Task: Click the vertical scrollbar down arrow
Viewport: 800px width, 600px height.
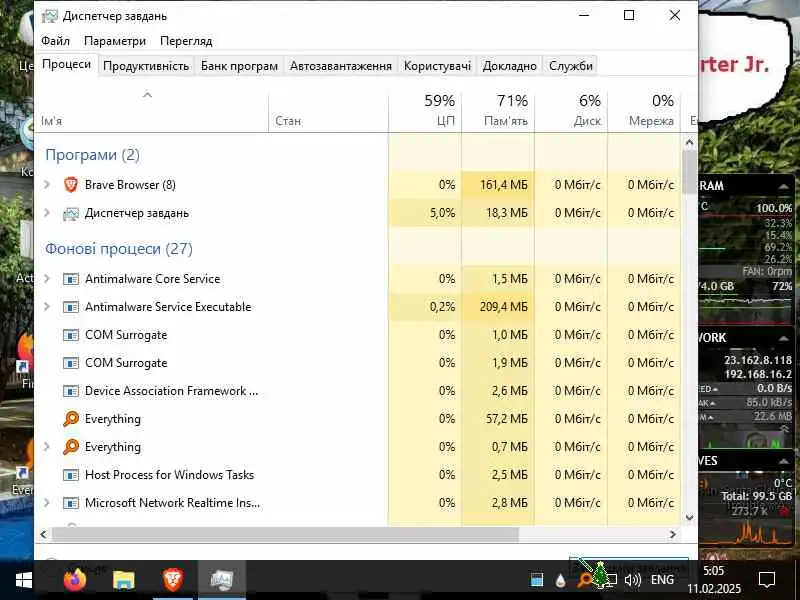Action: click(689, 517)
